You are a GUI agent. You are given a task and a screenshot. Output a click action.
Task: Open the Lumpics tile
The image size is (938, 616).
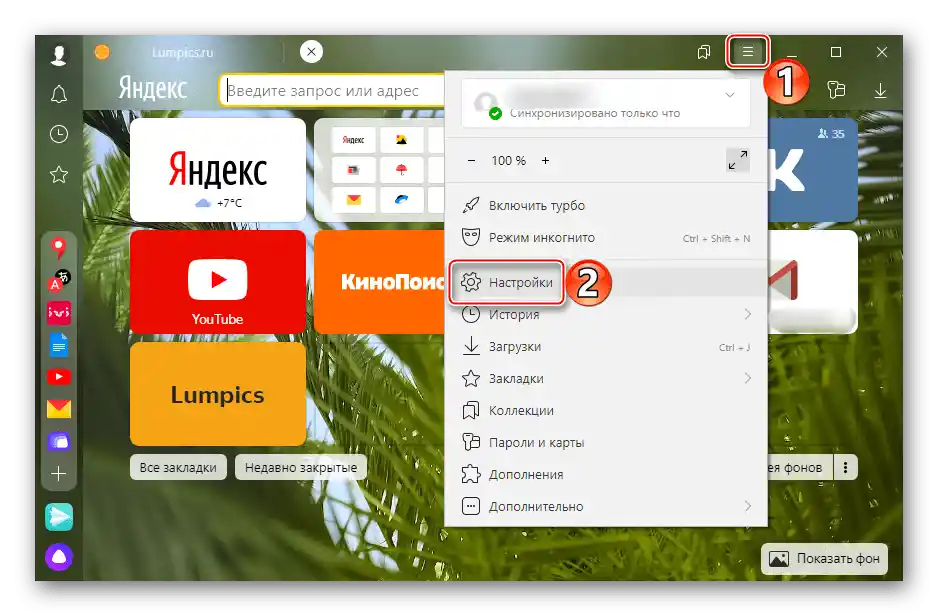[x=218, y=394]
